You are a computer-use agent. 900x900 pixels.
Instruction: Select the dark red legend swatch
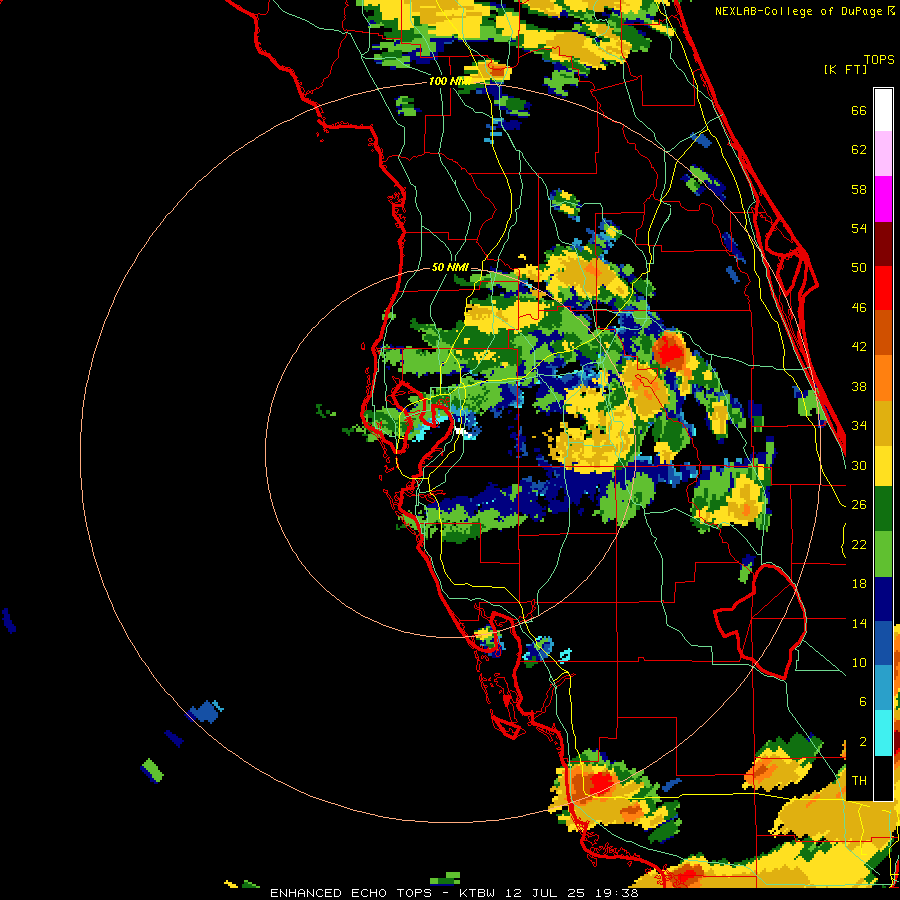click(883, 244)
